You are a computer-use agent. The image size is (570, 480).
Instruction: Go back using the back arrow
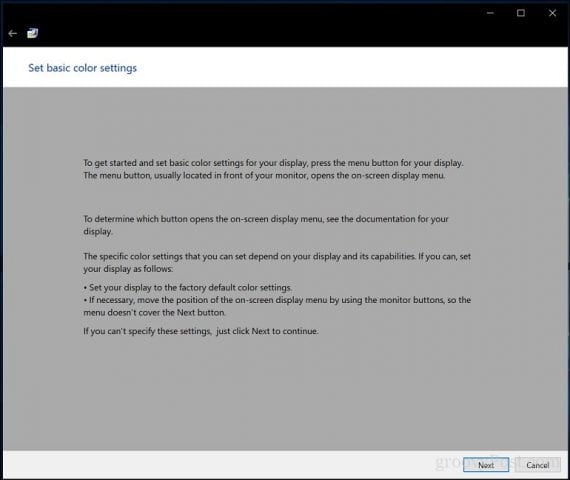point(13,33)
